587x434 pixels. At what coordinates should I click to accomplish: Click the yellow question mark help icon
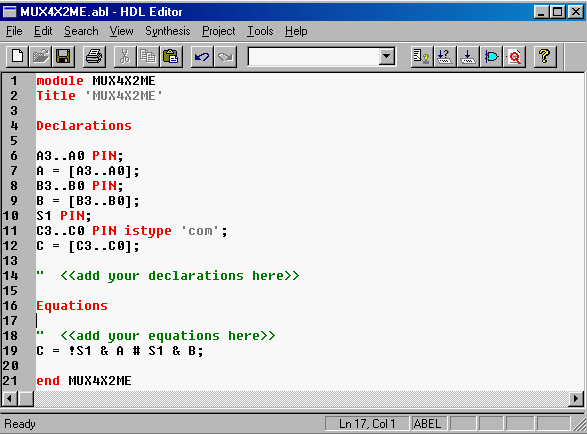[545, 57]
